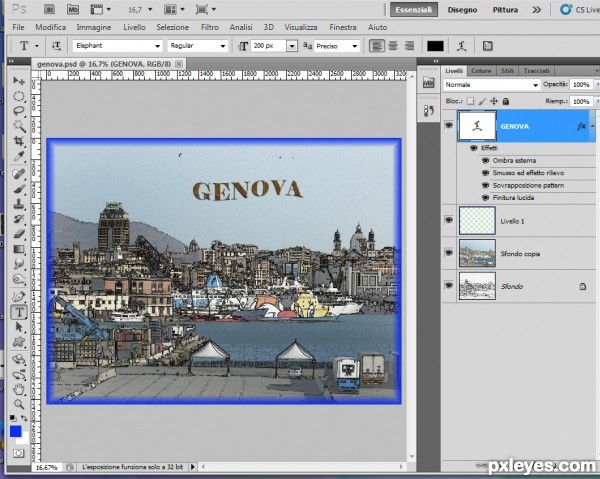Hide the Livello 1 layer
Image resolution: width=600 pixels, height=479 pixels.
tap(448, 220)
